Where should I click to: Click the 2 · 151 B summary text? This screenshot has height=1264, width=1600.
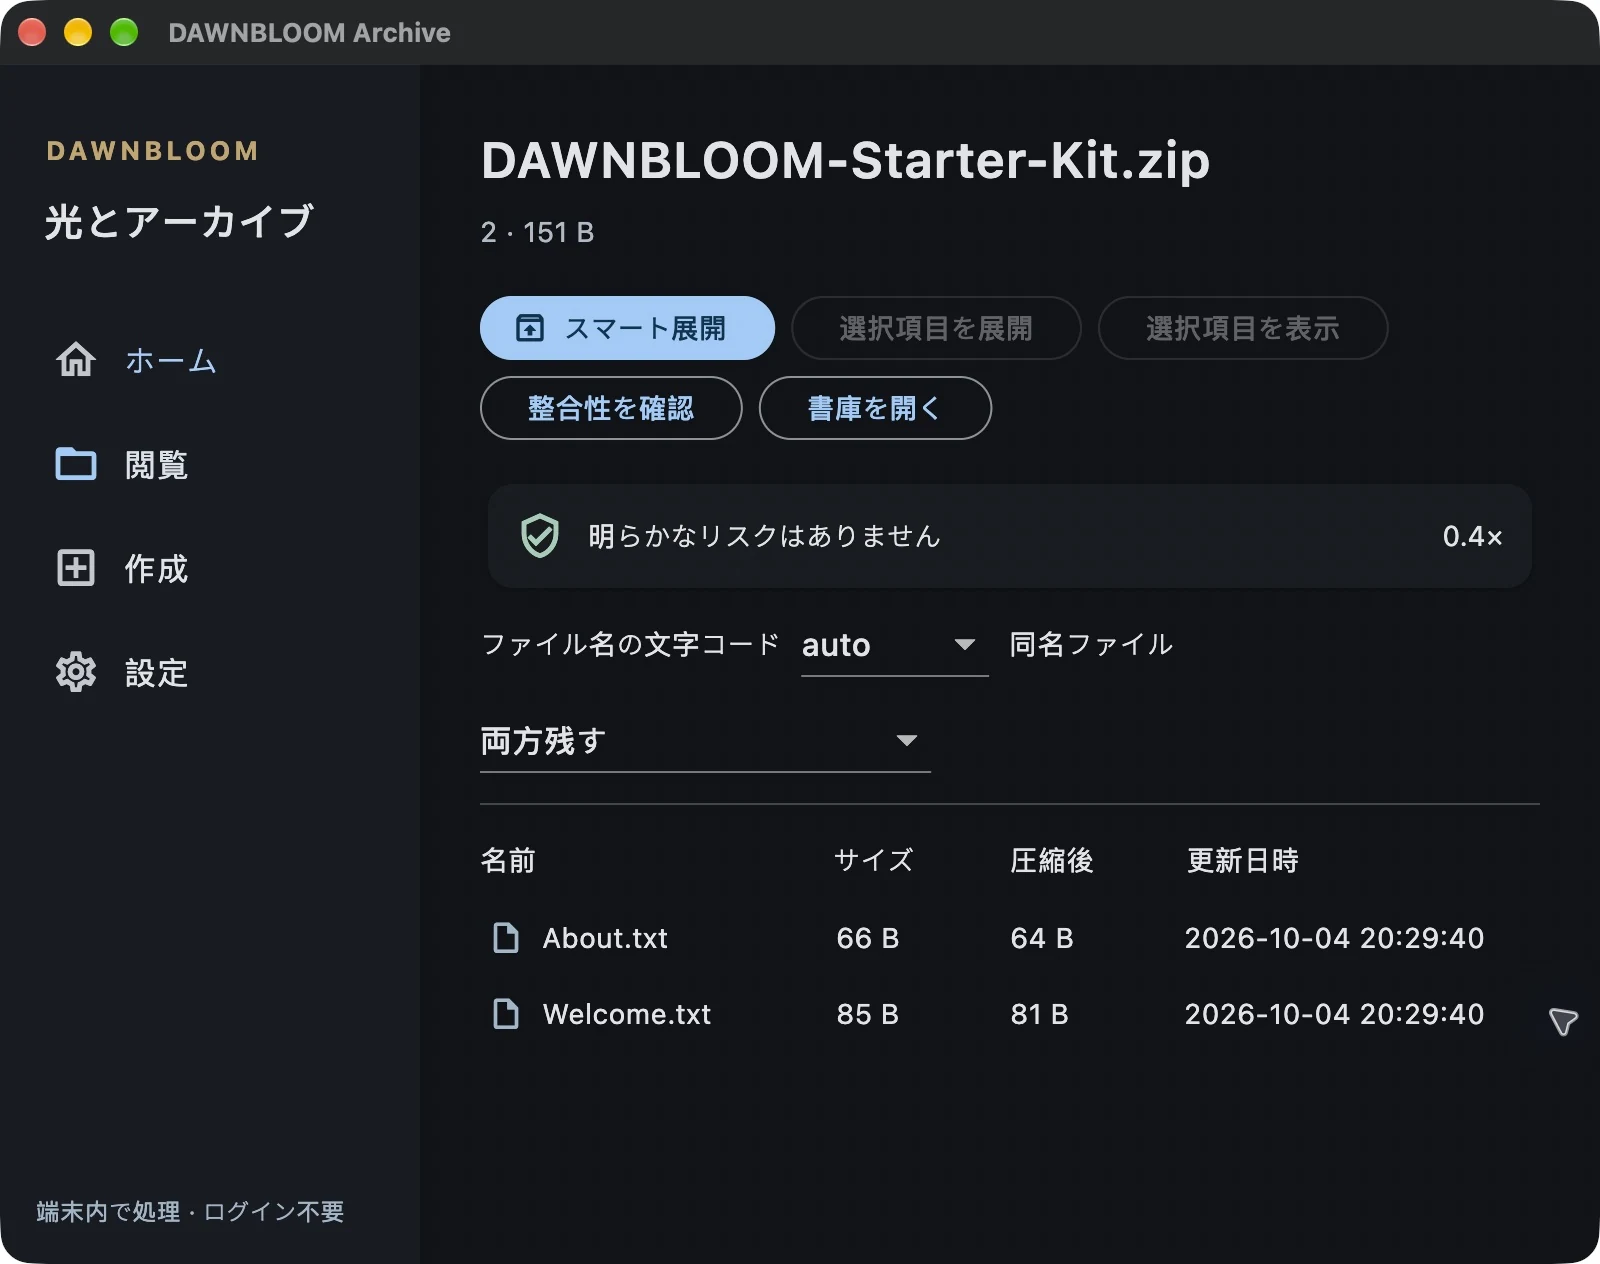(x=538, y=232)
